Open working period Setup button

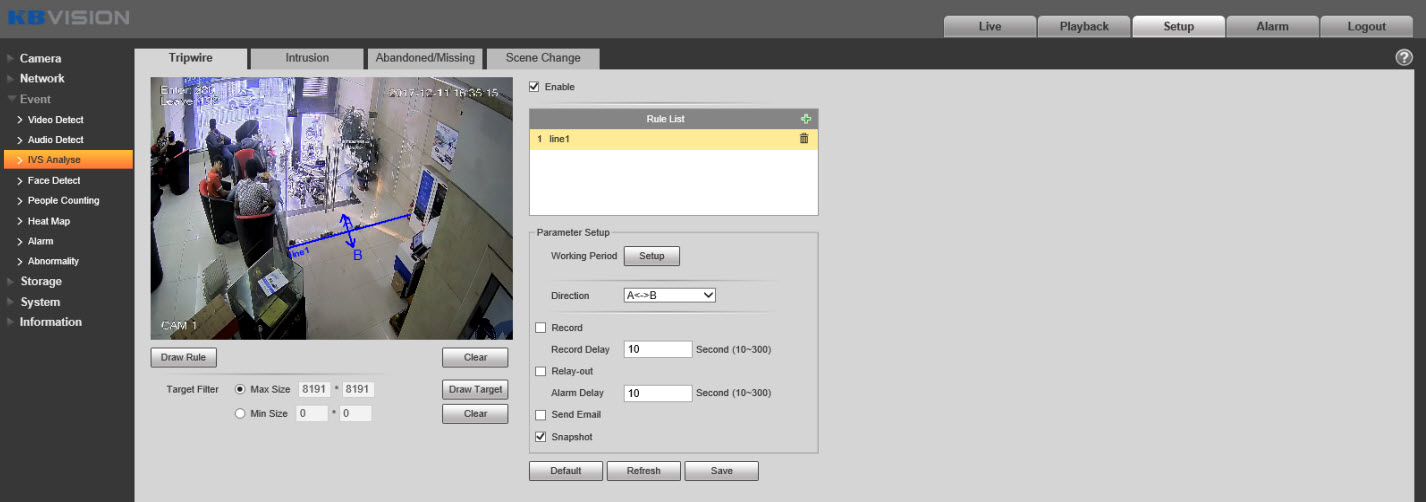pyautogui.click(x=651, y=256)
